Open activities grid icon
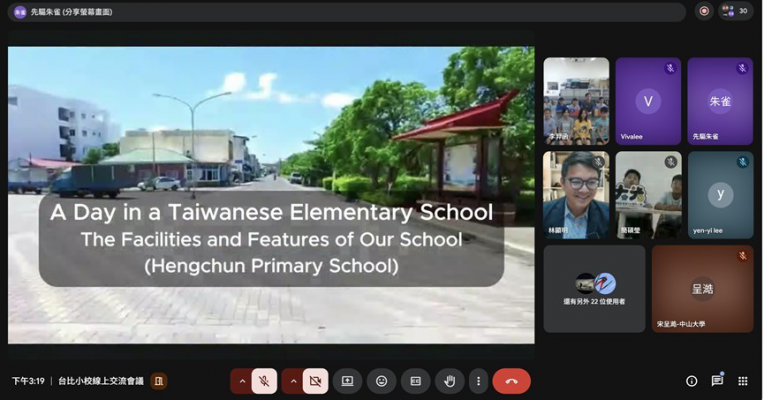 743,381
